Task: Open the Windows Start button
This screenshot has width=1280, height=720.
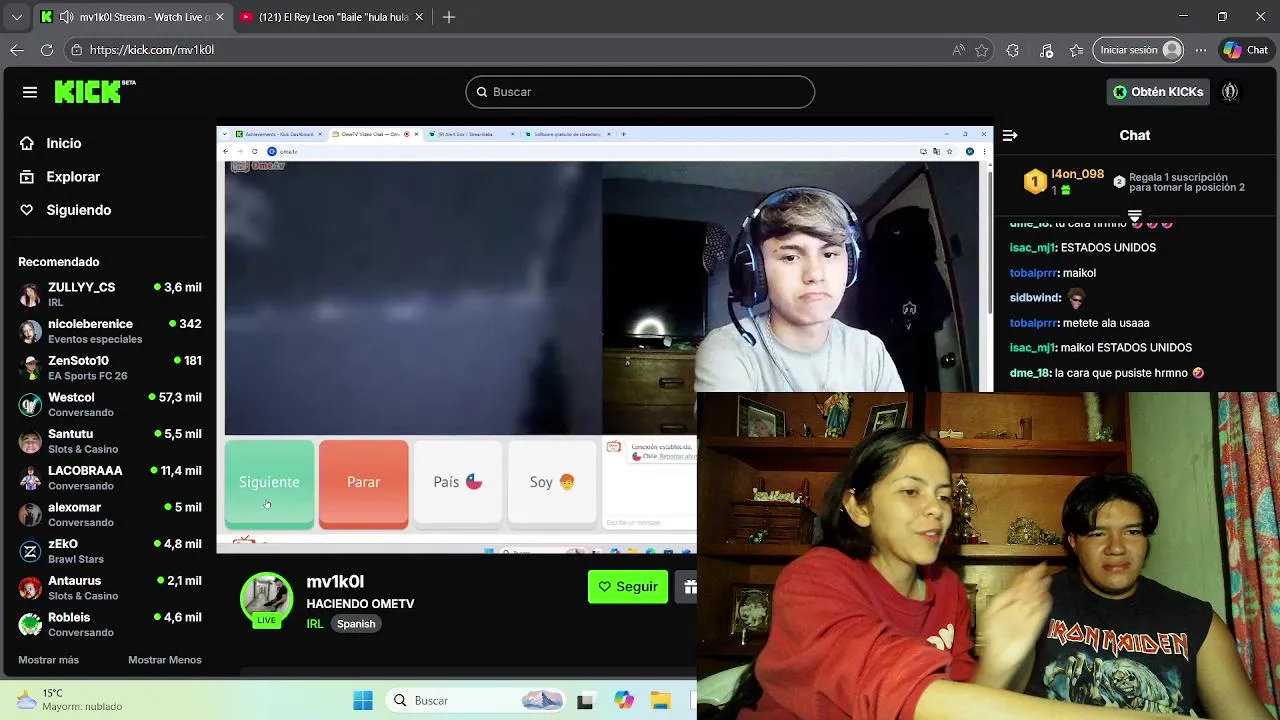Action: click(363, 701)
